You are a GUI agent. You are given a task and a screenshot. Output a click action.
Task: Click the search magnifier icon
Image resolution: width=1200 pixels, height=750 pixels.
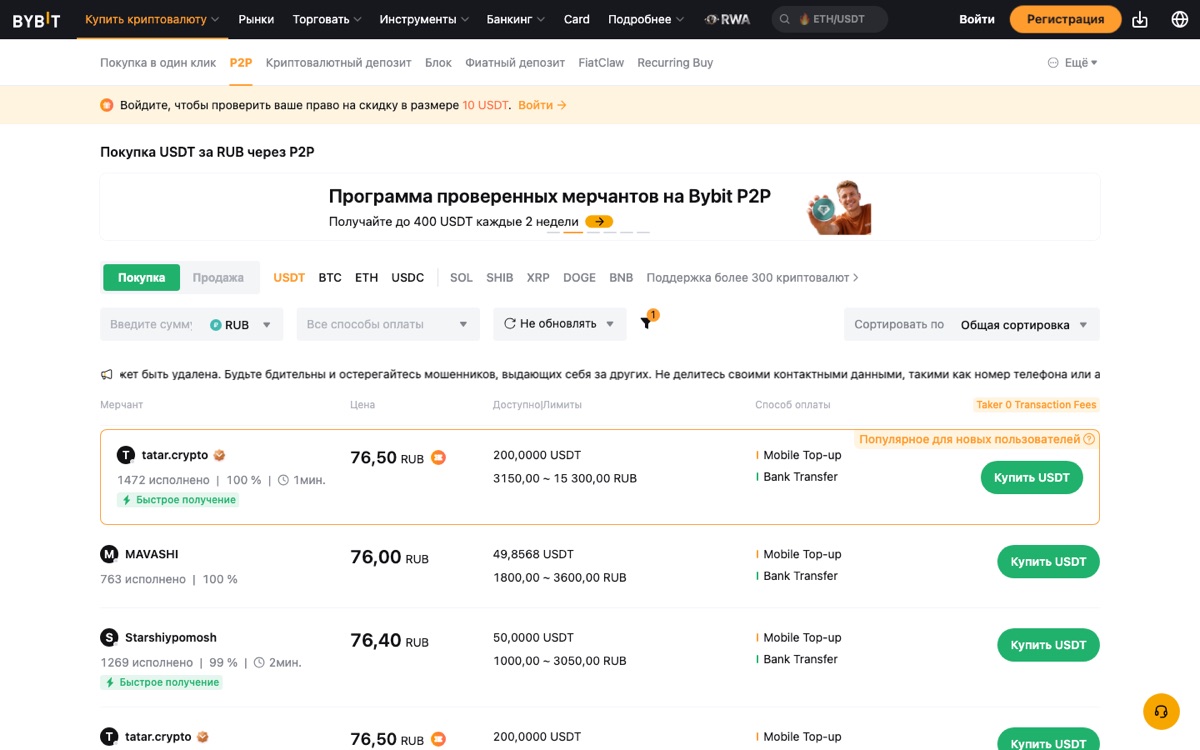787,19
